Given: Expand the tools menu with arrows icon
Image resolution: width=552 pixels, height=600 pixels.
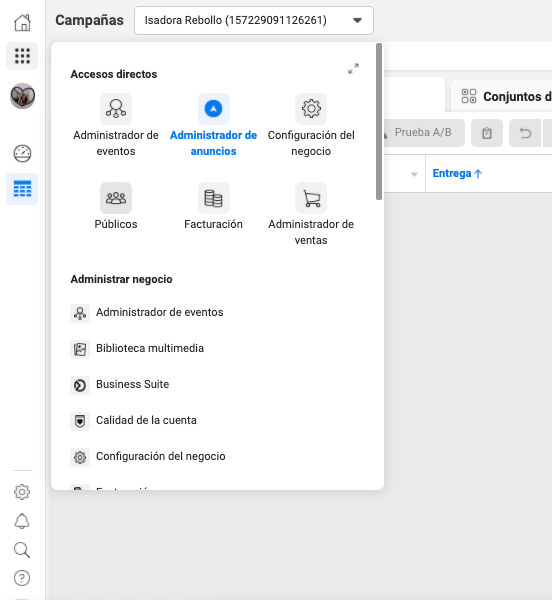Looking at the screenshot, I should [x=353, y=68].
